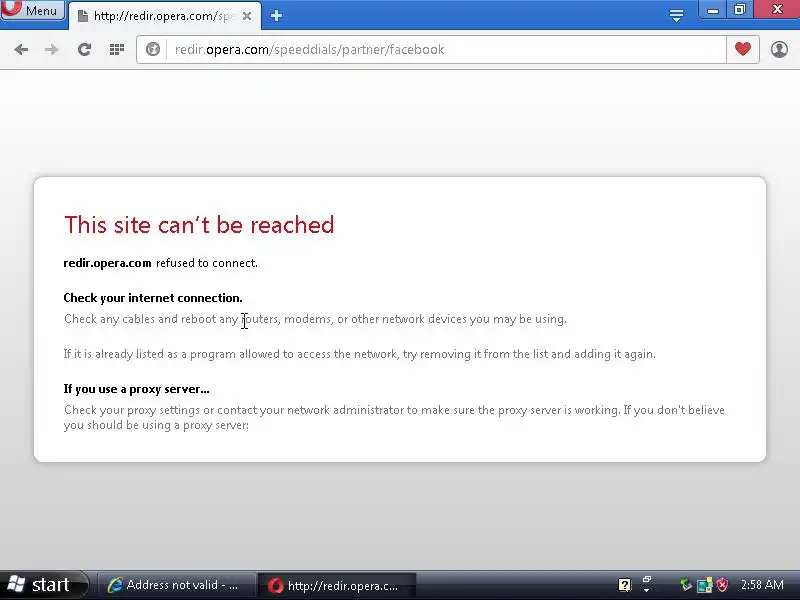Click the green arrows tray icon
This screenshot has width=800, height=600.
pyautogui.click(x=686, y=585)
